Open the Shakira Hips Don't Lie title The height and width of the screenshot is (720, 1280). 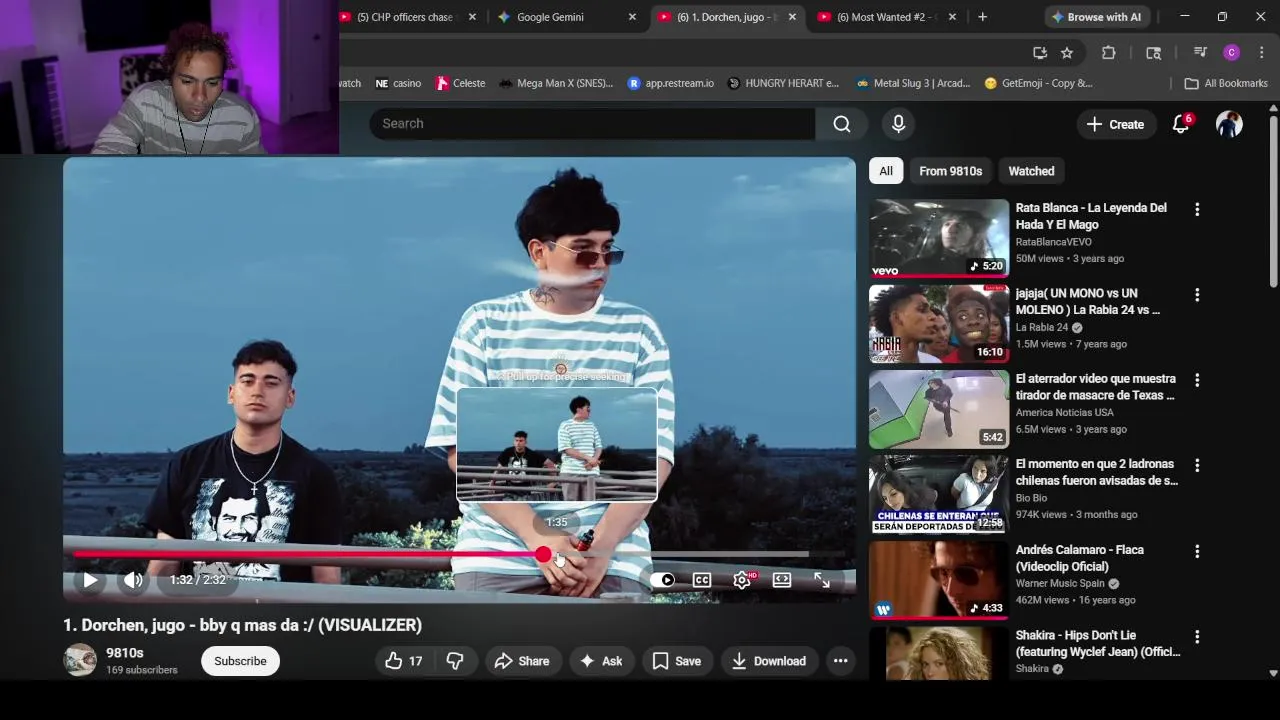coord(1098,643)
